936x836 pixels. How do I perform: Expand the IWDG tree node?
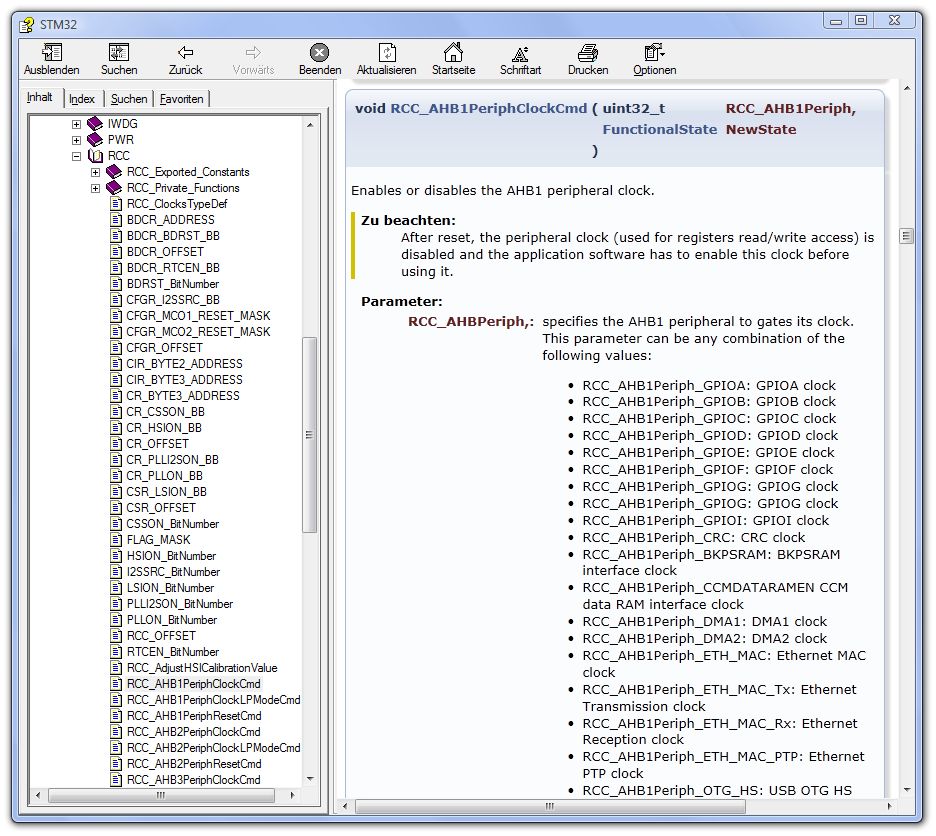76,124
